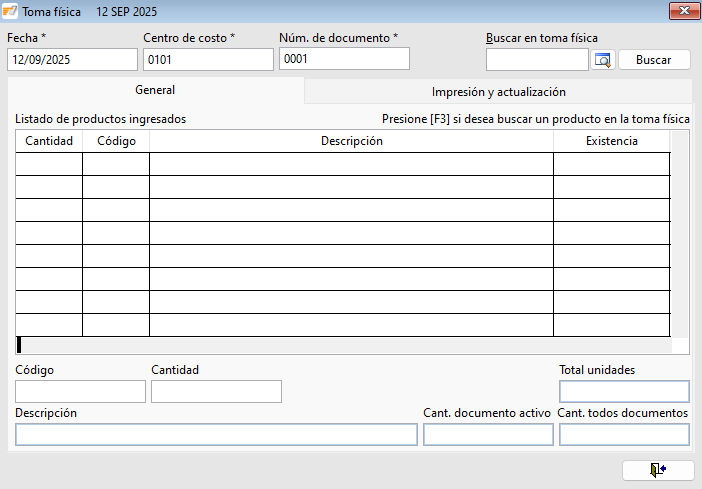Click the search lookup icon beside Buscar field
702x489 pixels.
[602, 60]
